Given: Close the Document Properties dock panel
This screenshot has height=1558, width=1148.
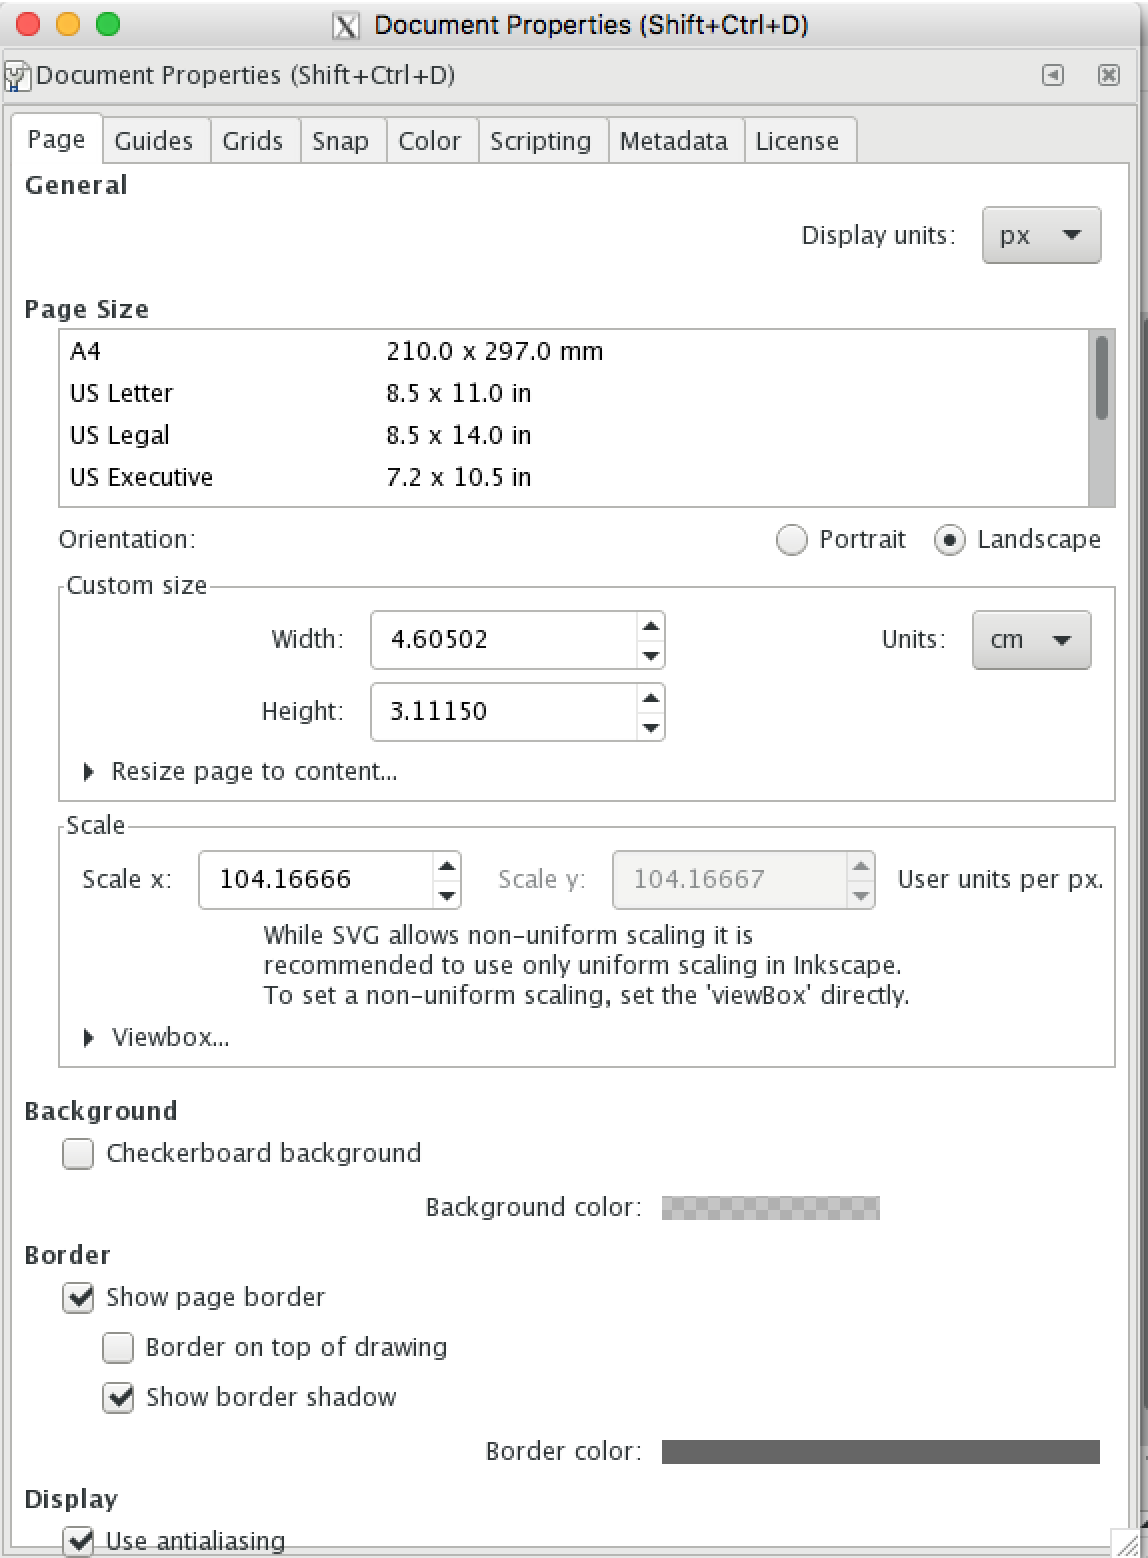Looking at the screenshot, I should 1108,75.
